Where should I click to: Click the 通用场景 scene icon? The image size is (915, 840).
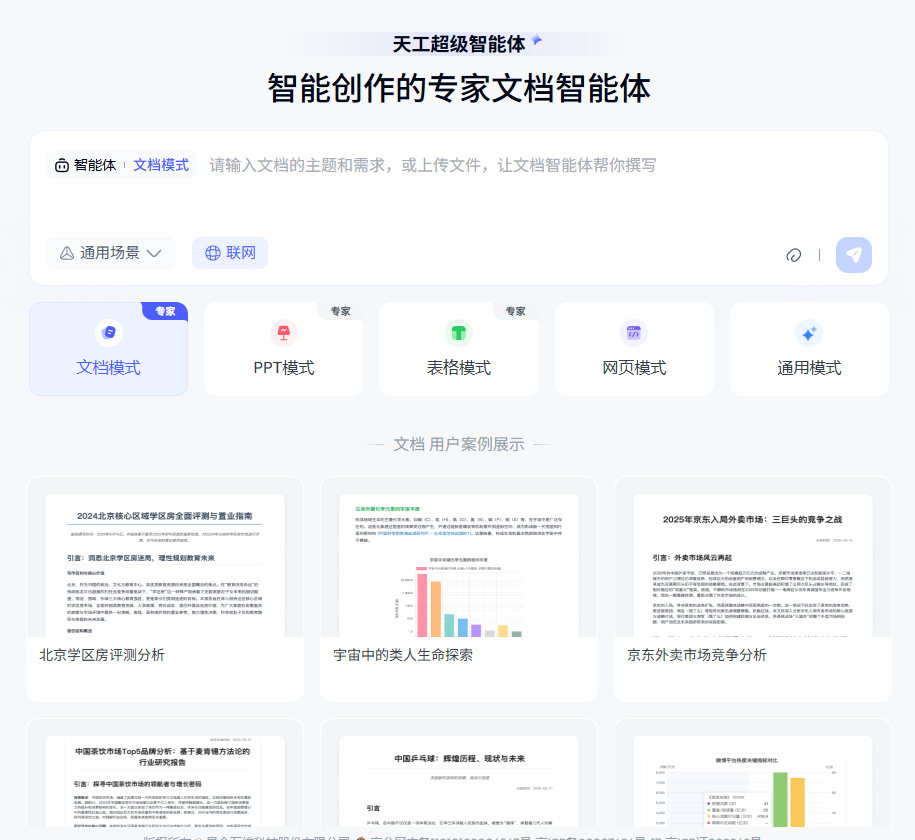[67, 253]
